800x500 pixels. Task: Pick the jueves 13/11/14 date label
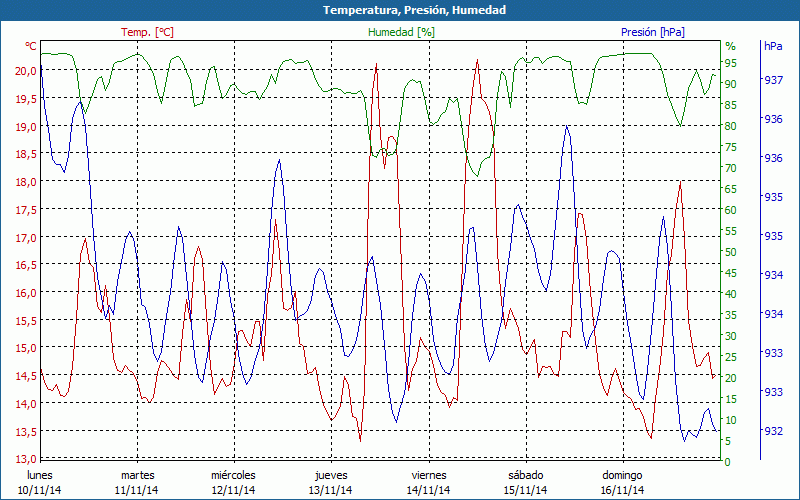(331, 482)
